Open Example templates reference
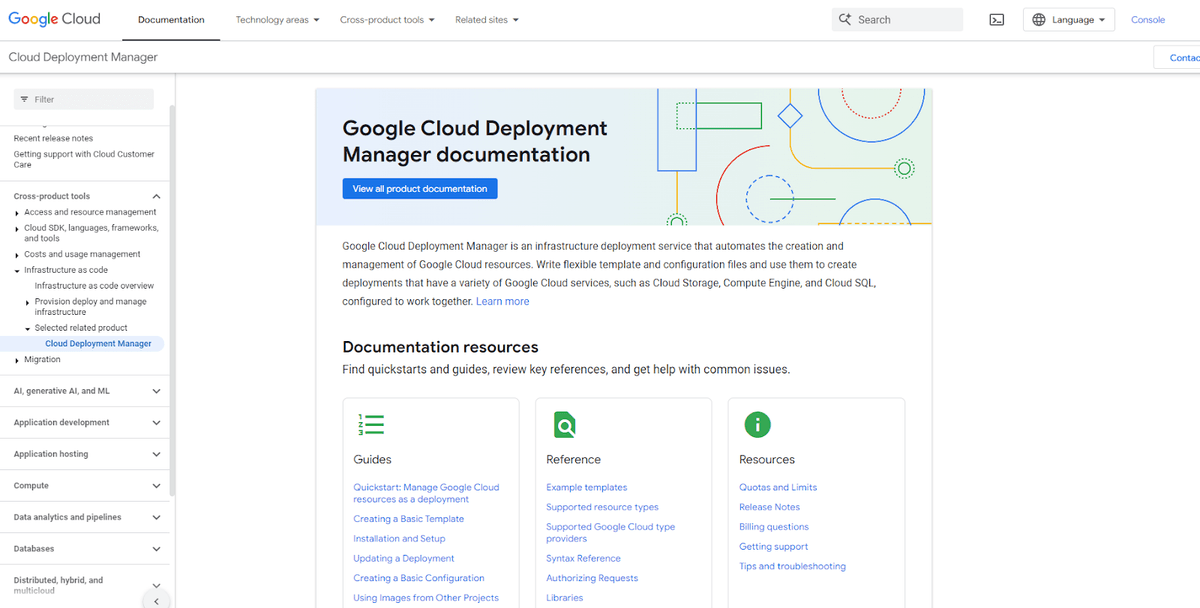Screen dimensions: 1200x608 click(x=586, y=488)
